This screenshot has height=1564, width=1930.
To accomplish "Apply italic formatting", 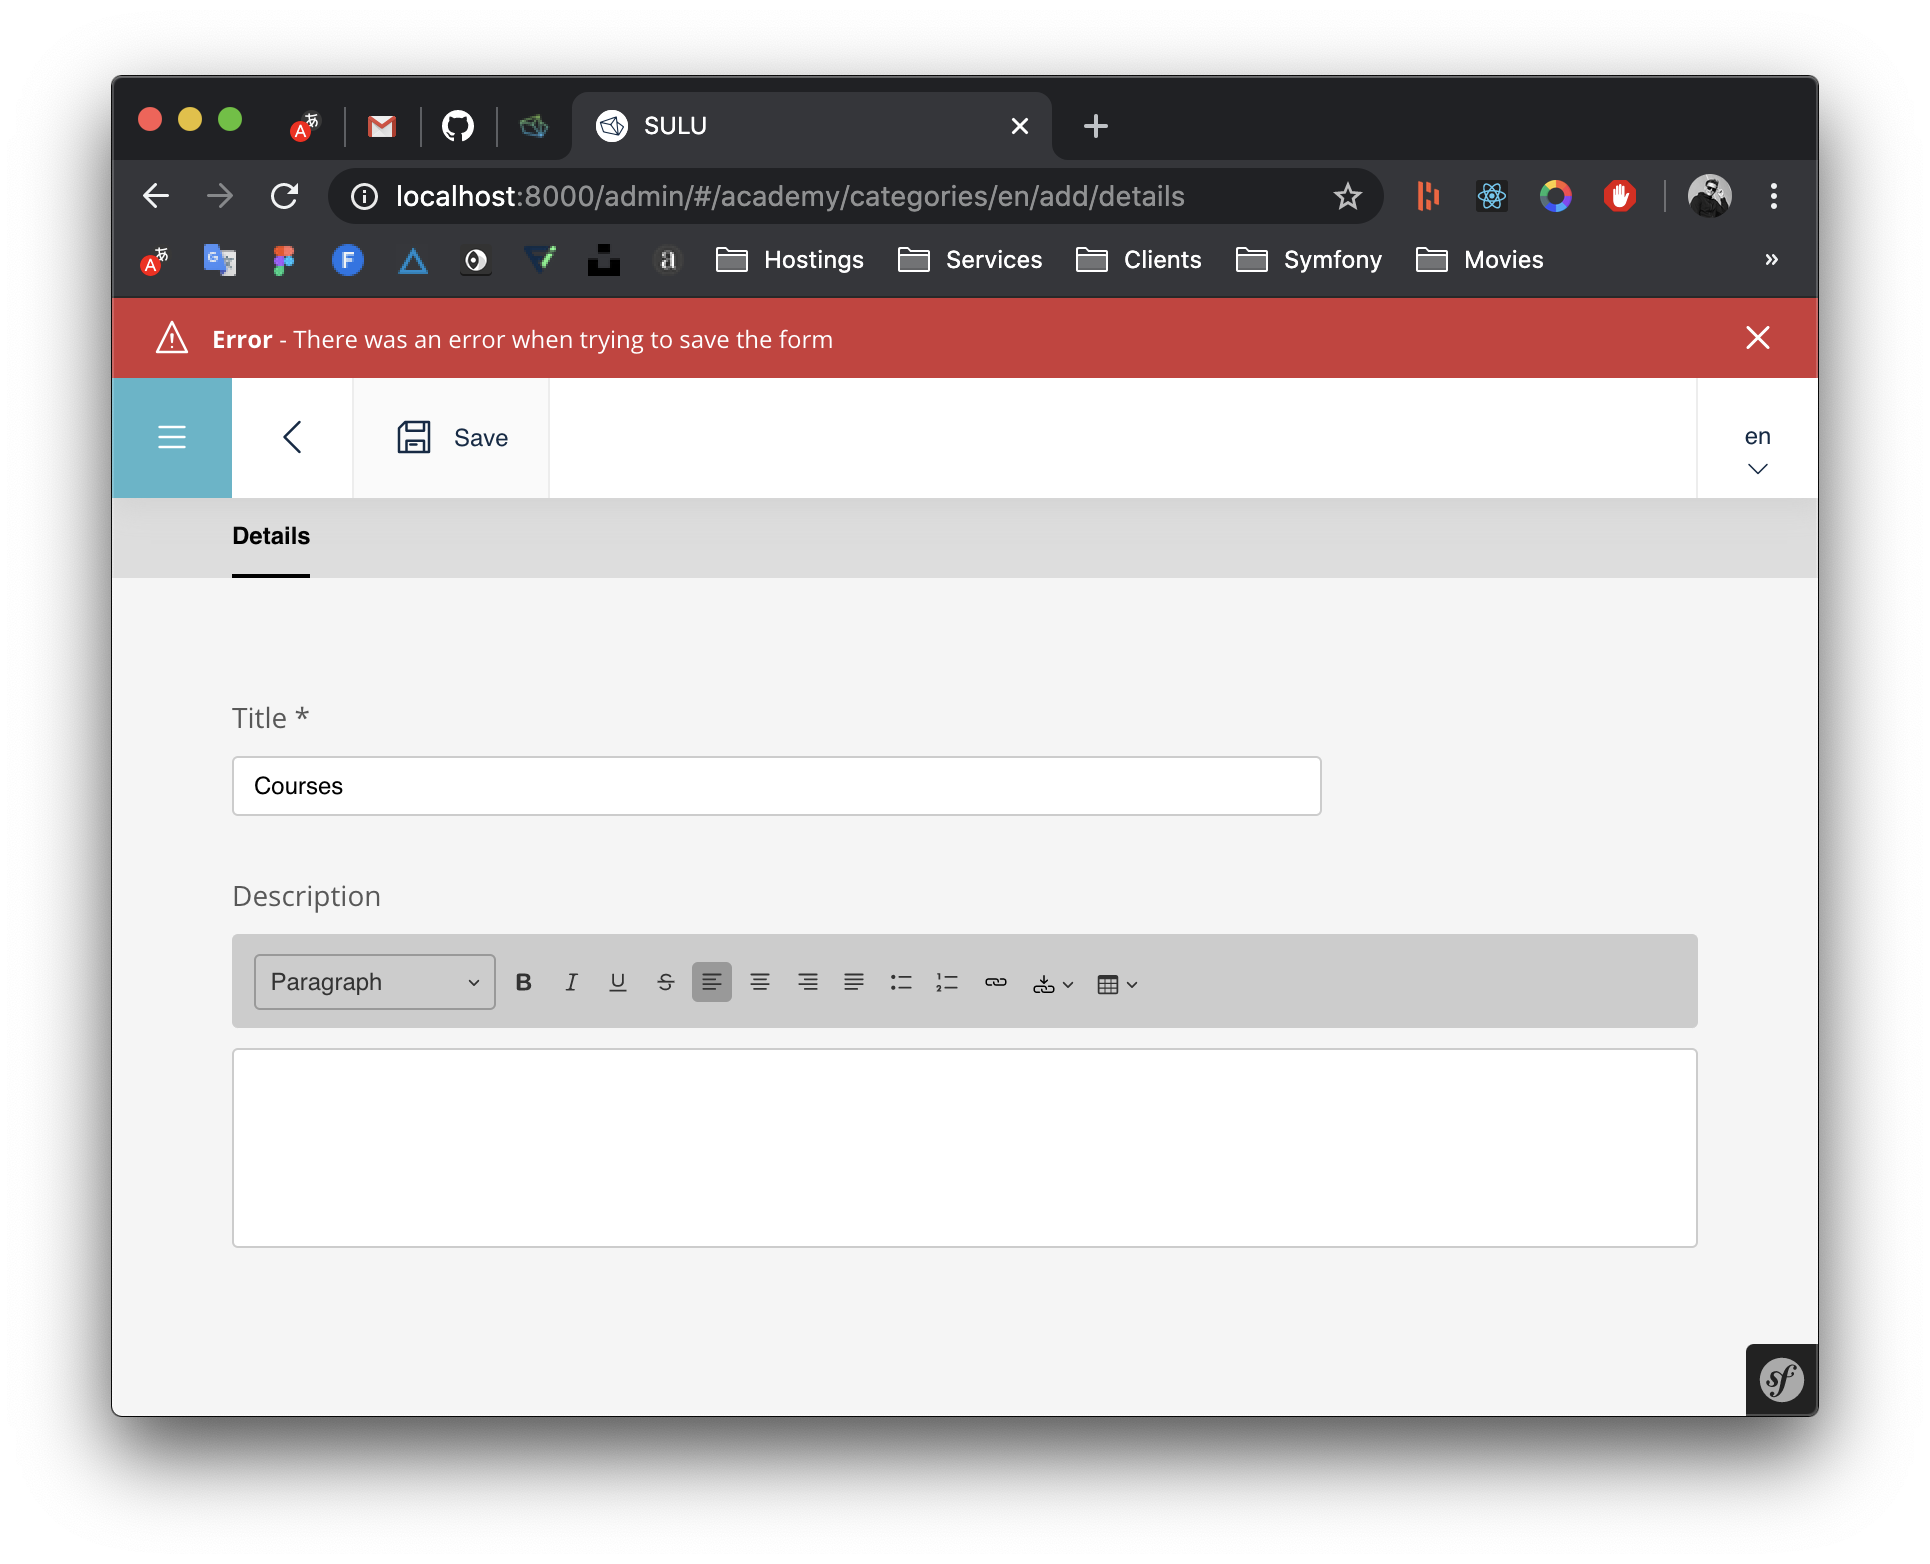I will 571,982.
